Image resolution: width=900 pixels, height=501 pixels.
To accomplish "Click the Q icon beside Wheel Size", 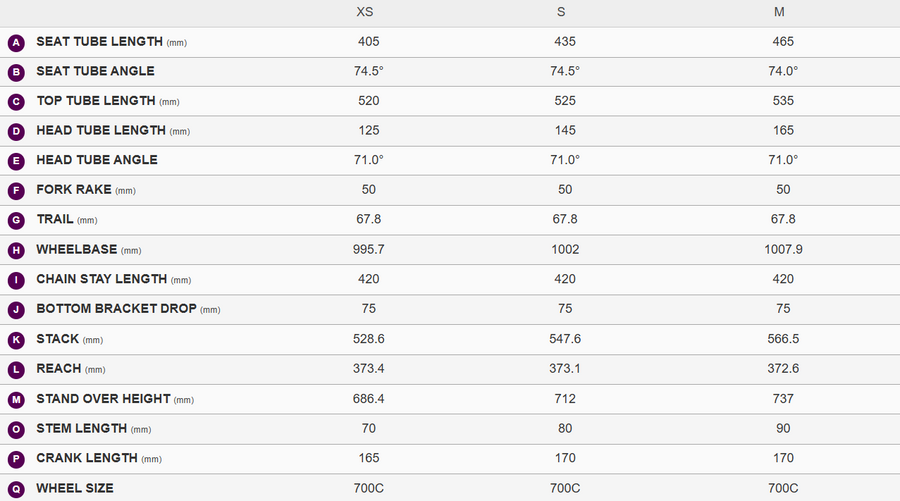I will click(16, 490).
